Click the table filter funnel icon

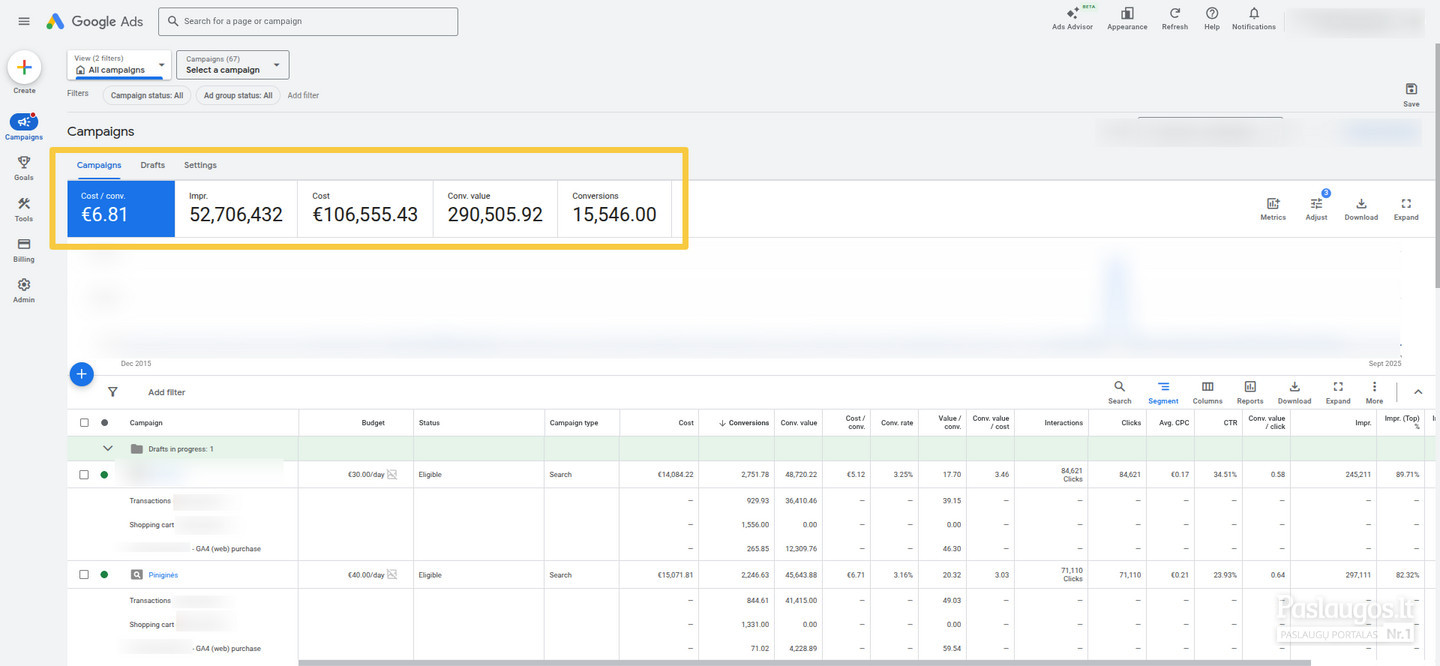pos(112,392)
